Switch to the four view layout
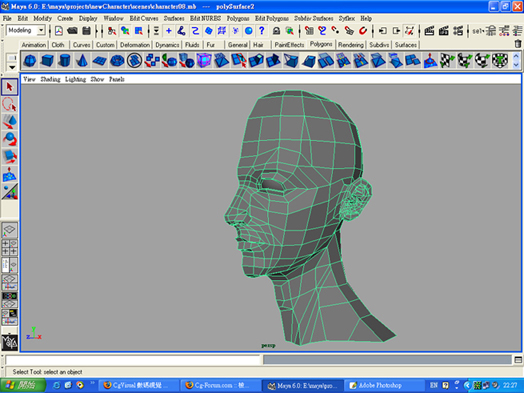 9,248
